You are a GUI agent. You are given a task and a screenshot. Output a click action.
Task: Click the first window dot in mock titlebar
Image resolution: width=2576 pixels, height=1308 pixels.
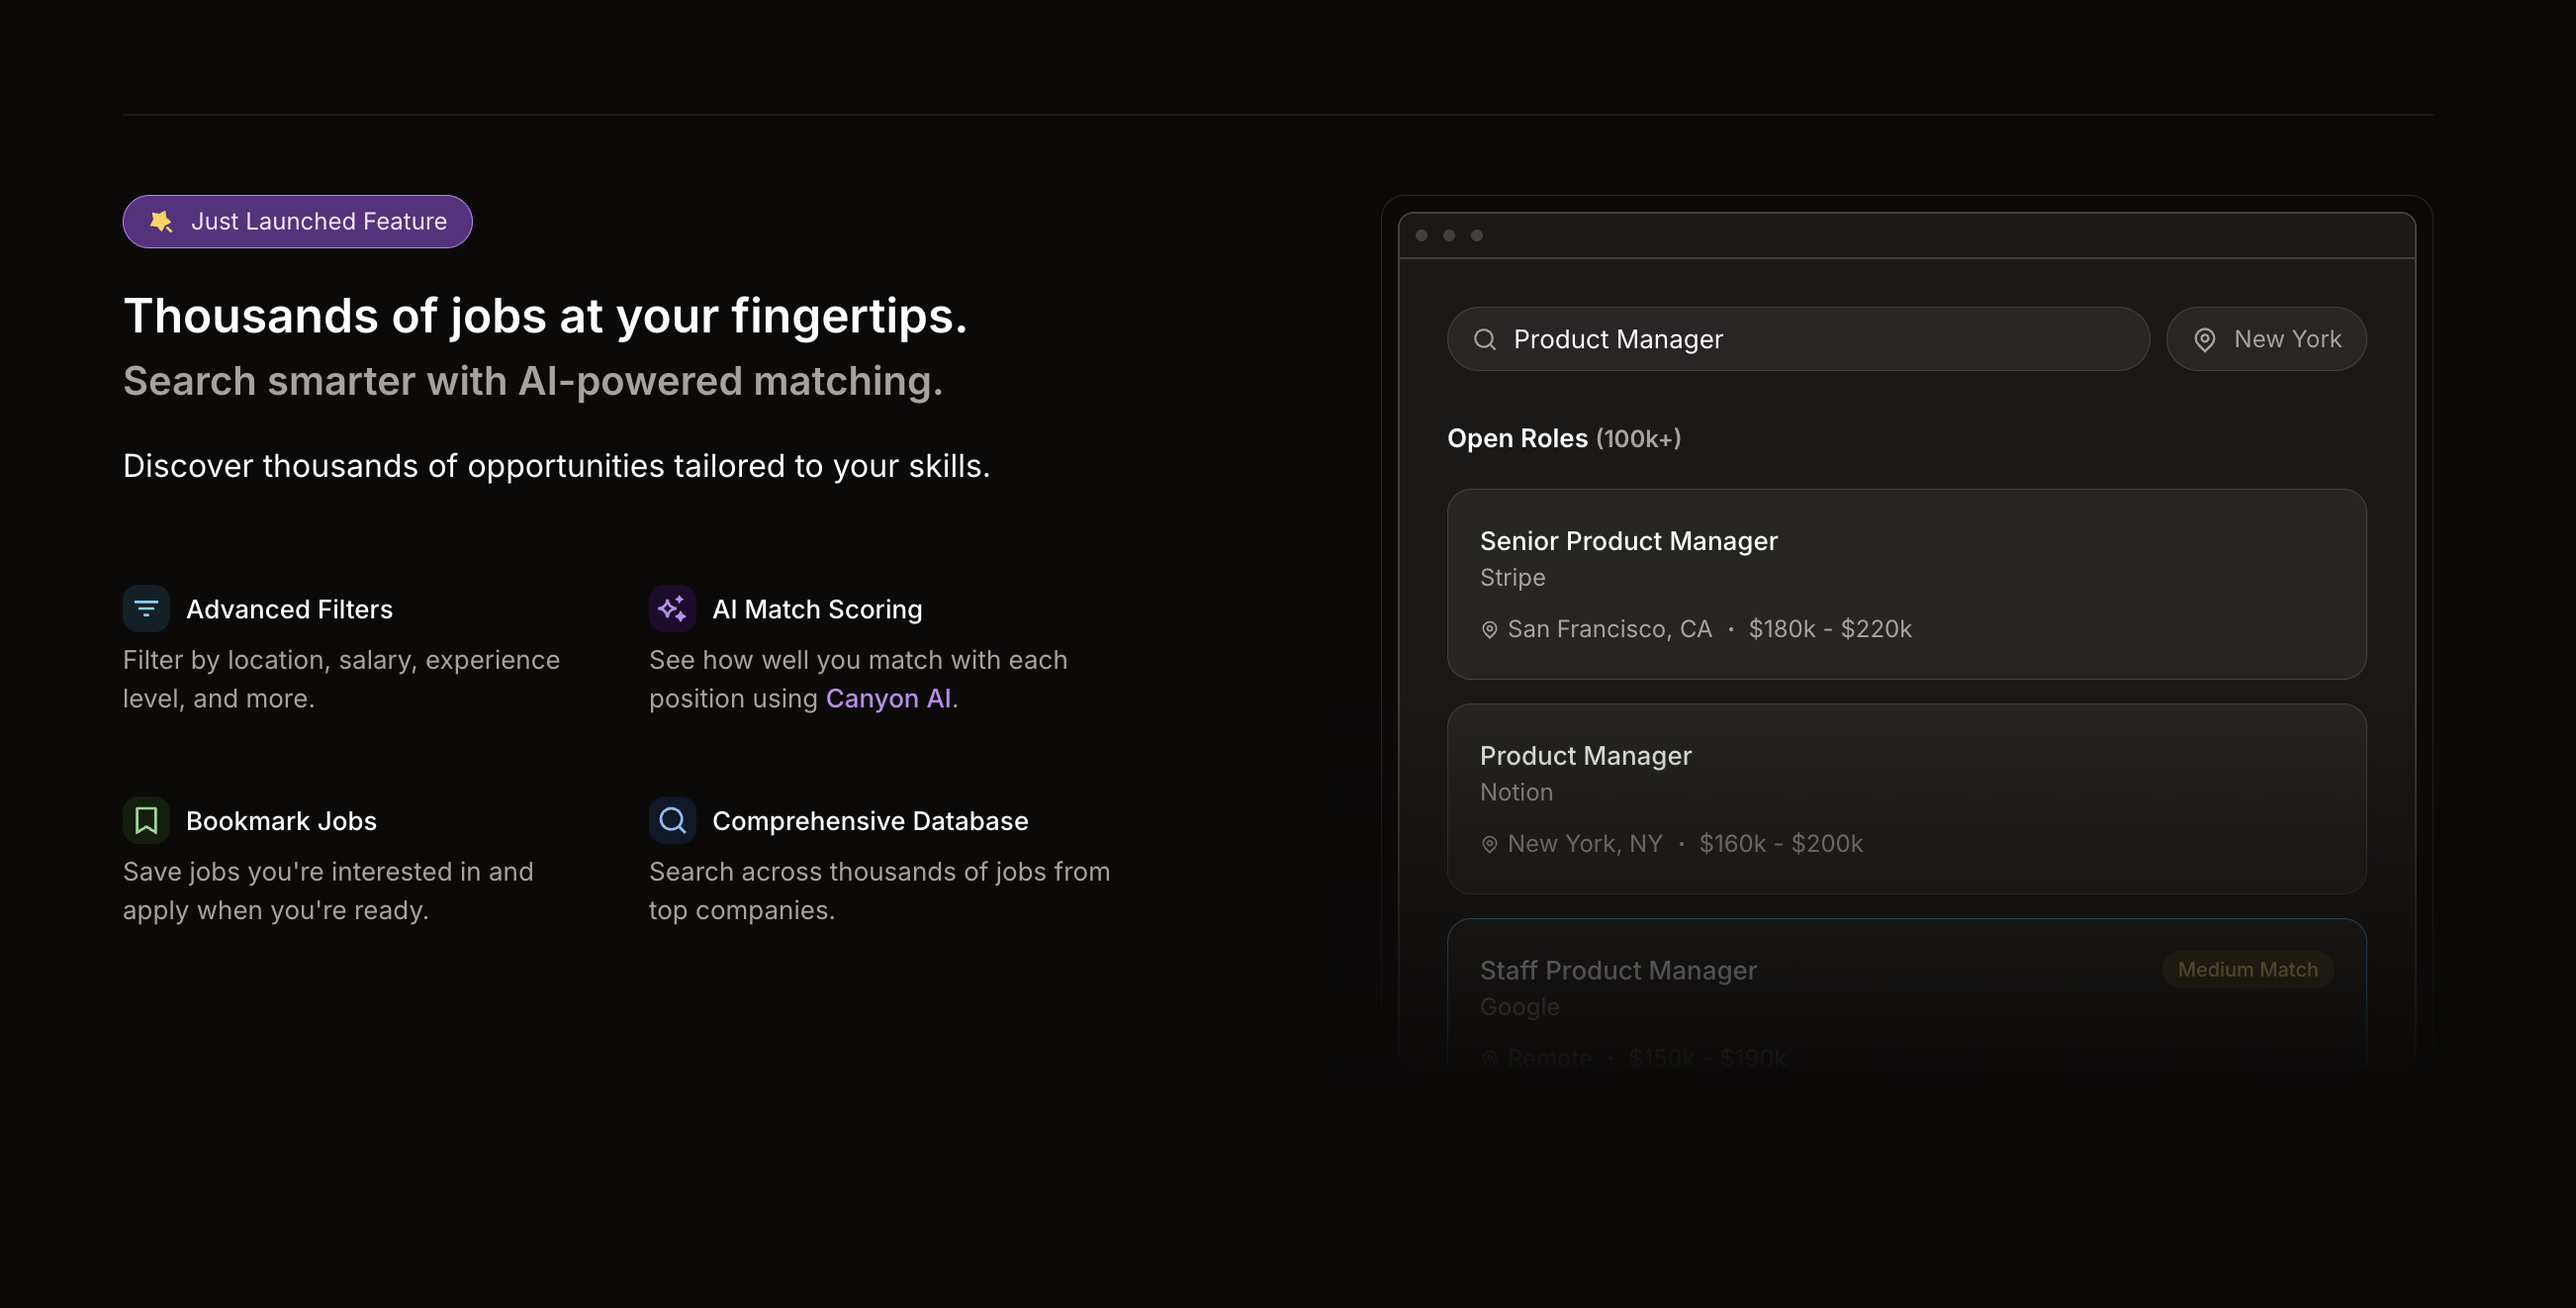[1421, 235]
